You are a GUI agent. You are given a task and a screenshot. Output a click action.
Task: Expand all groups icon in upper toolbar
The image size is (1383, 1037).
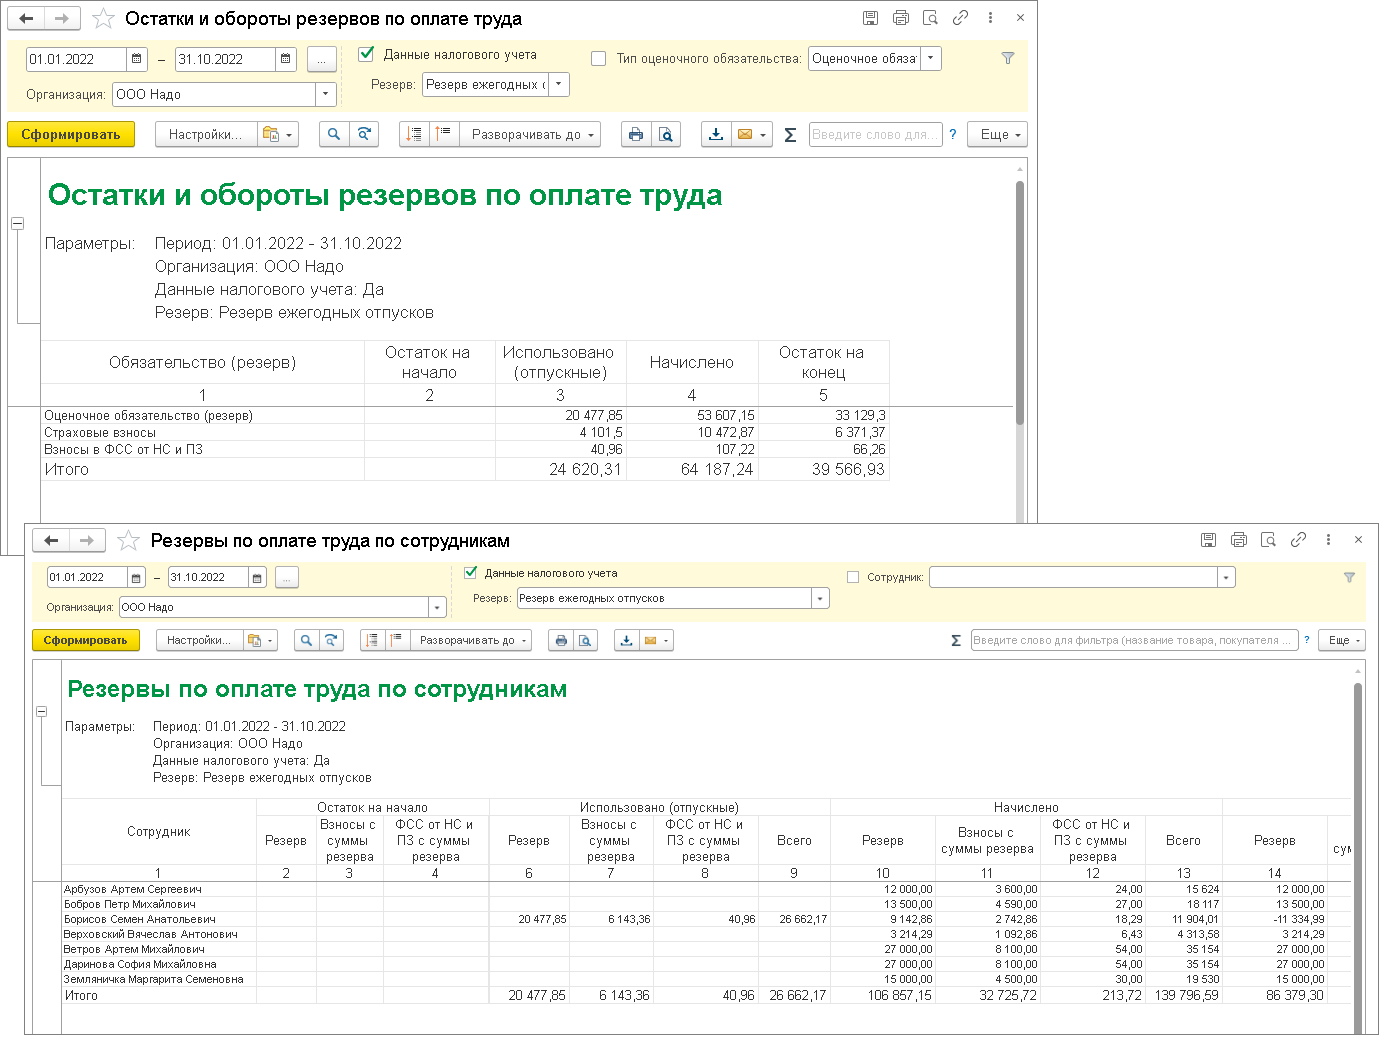point(444,134)
